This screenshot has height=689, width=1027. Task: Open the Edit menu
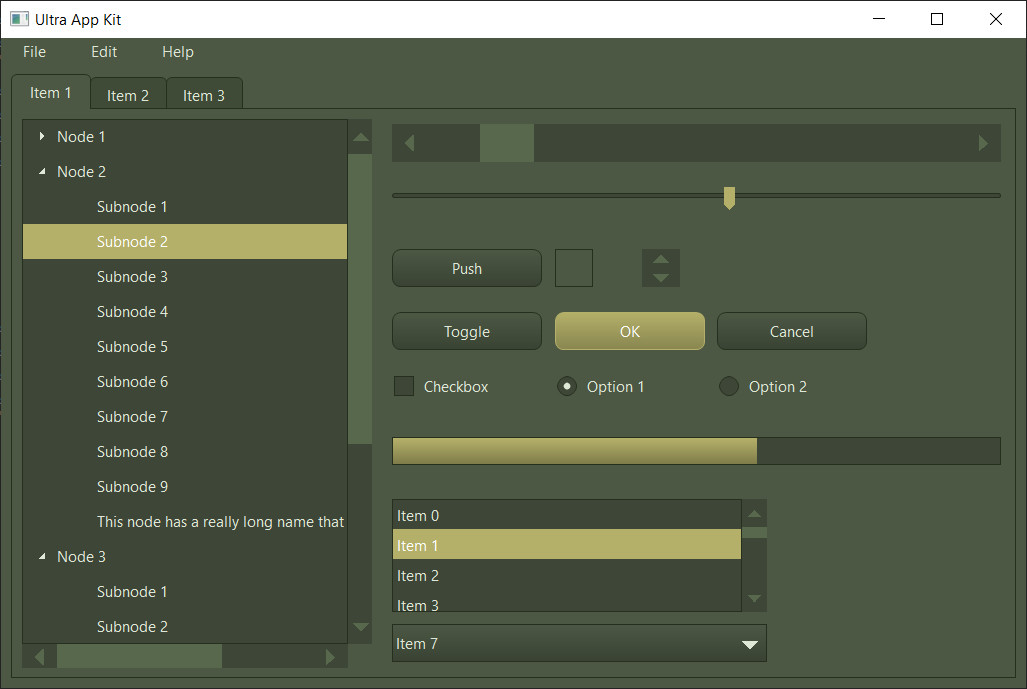(103, 52)
